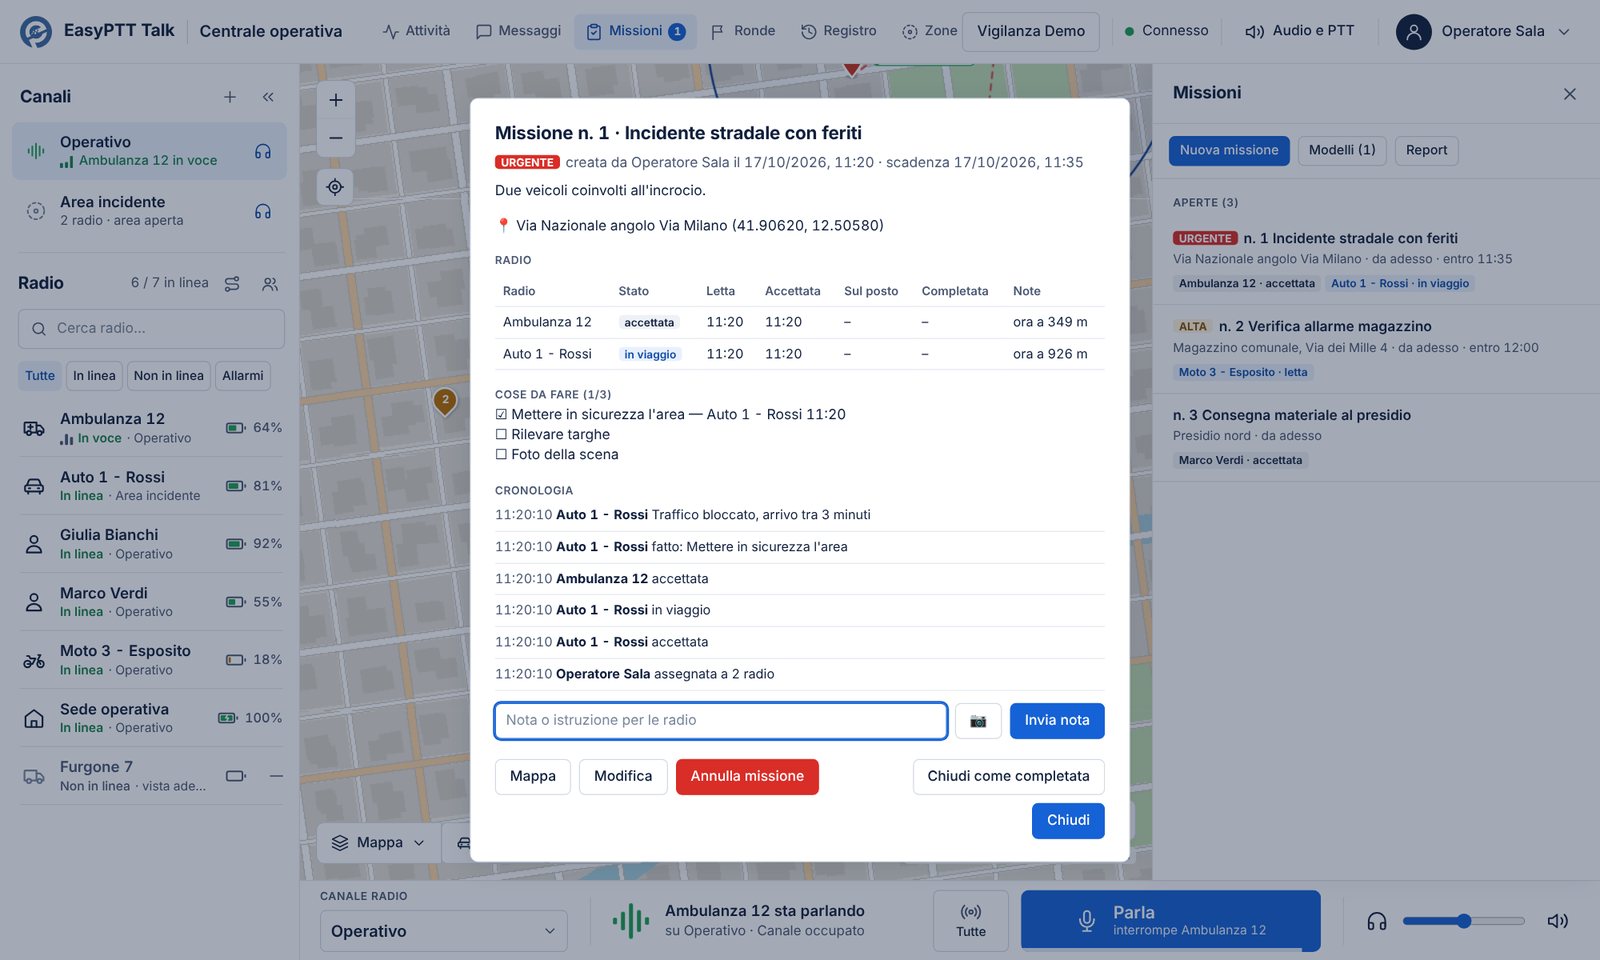Filter radios by In linea
1600x960 pixels.
tap(94, 376)
